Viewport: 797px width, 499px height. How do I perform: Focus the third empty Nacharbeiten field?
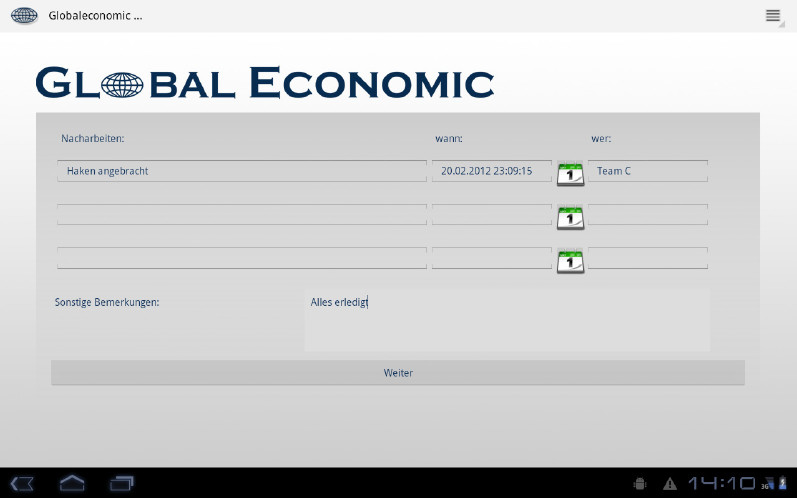(242, 258)
